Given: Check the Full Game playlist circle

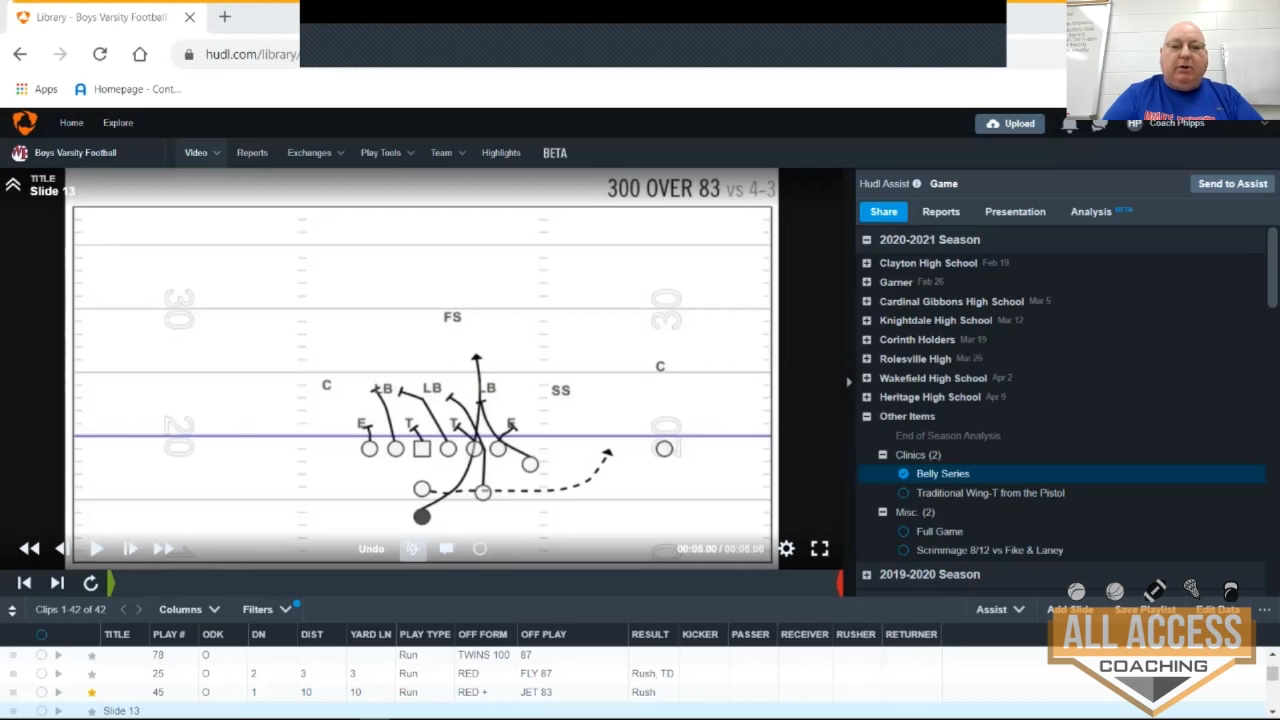Looking at the screenshot, I should (x=903, y=532).
